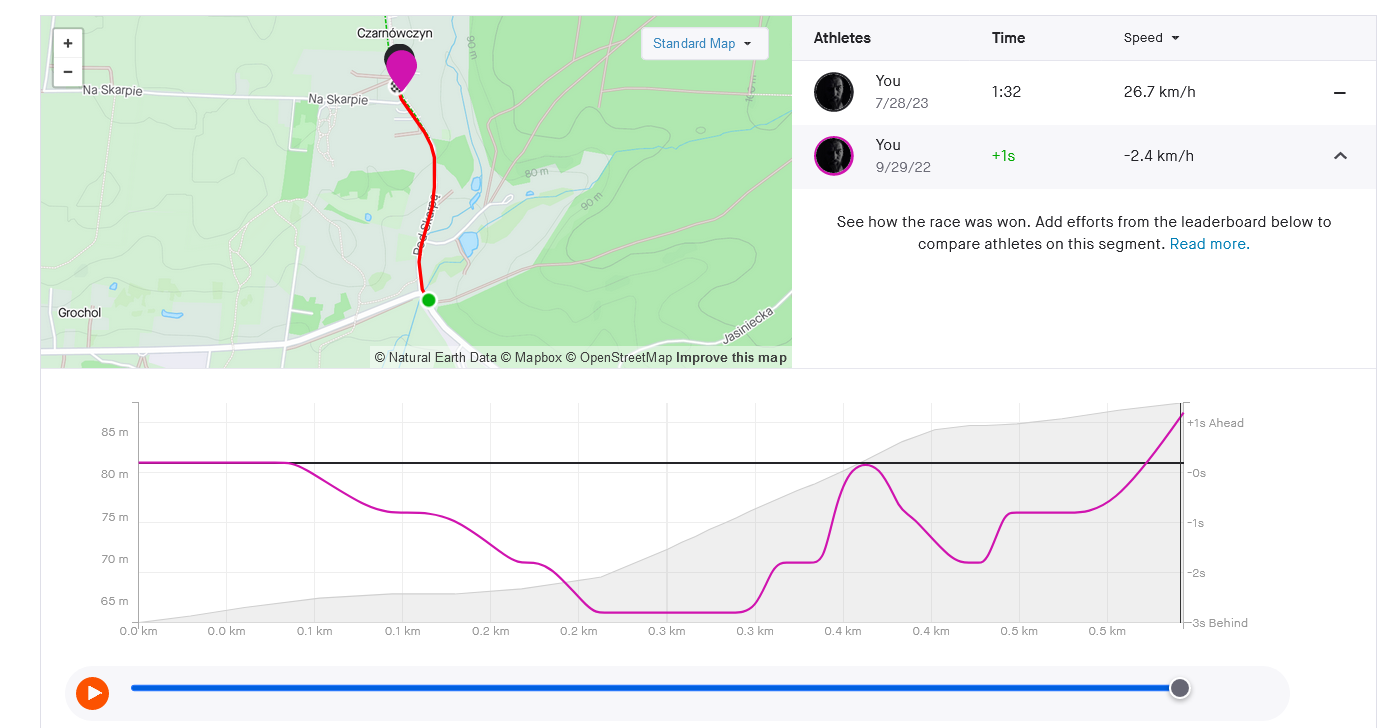The image size is (1397, 728).
Task: Click the Czarnówczyn label on the map
Action: pos(395,33)
